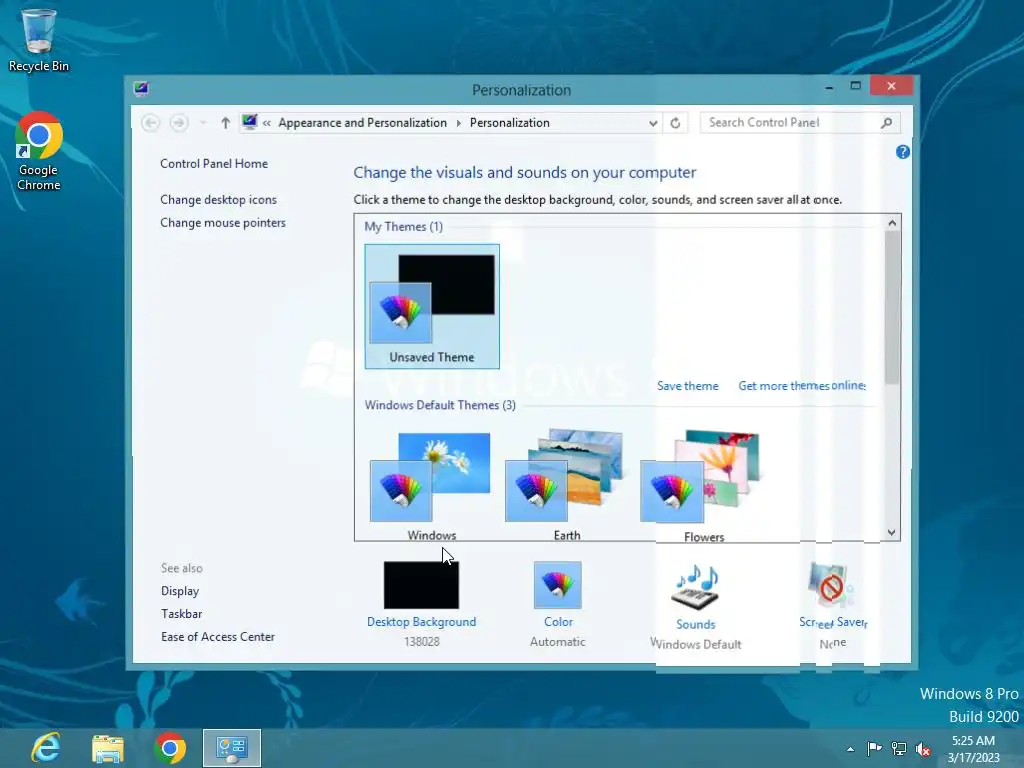Image resolution: width=1024 pixels, height=768 pixels.
Task: Expand the breadcrumb double-chevron
Action: [x=266, y=123]
